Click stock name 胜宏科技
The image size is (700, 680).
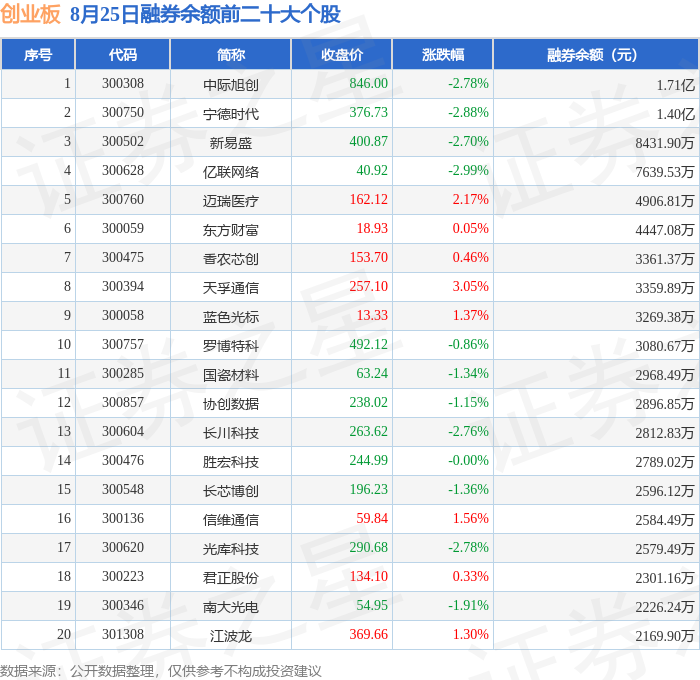[231, 462]
